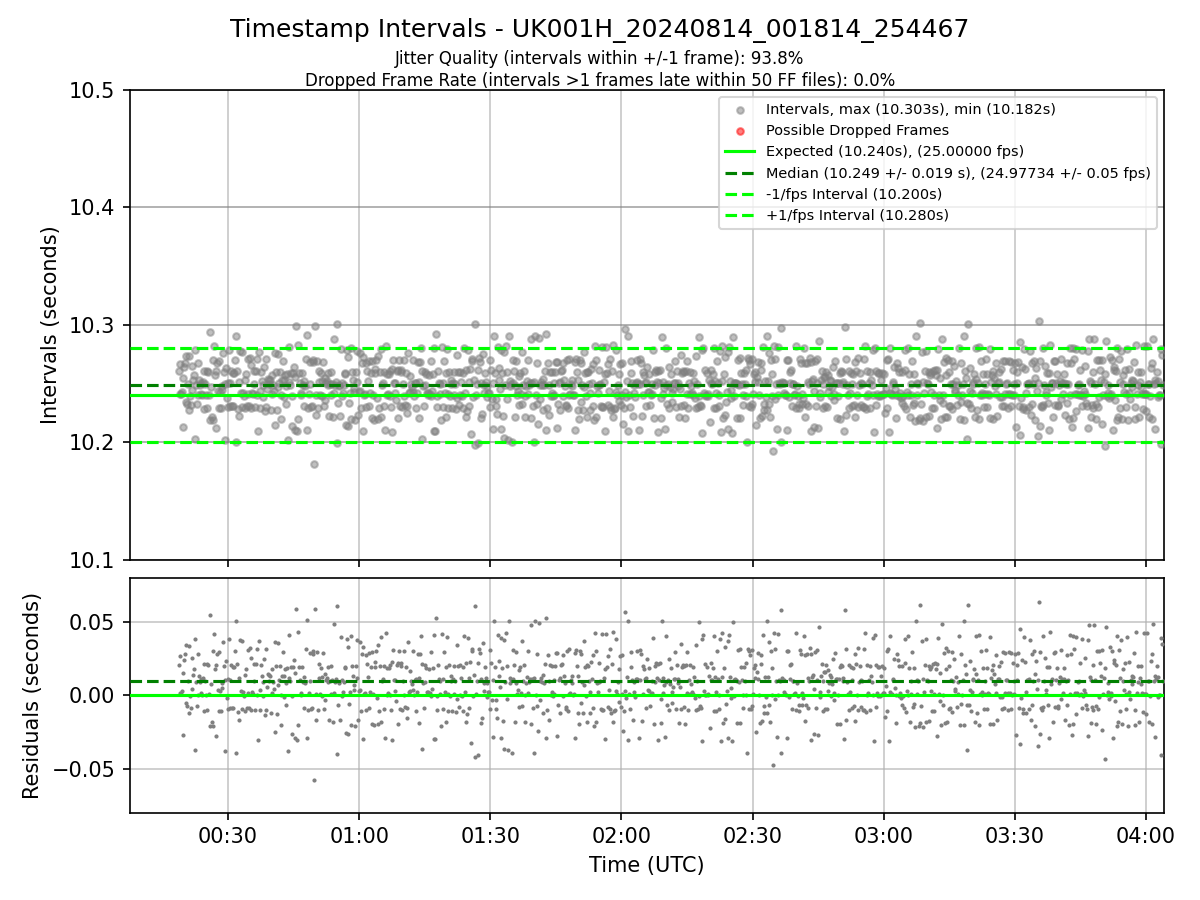
Task: Click the gray Intervals marker in legend
Action: click(740, 109)
